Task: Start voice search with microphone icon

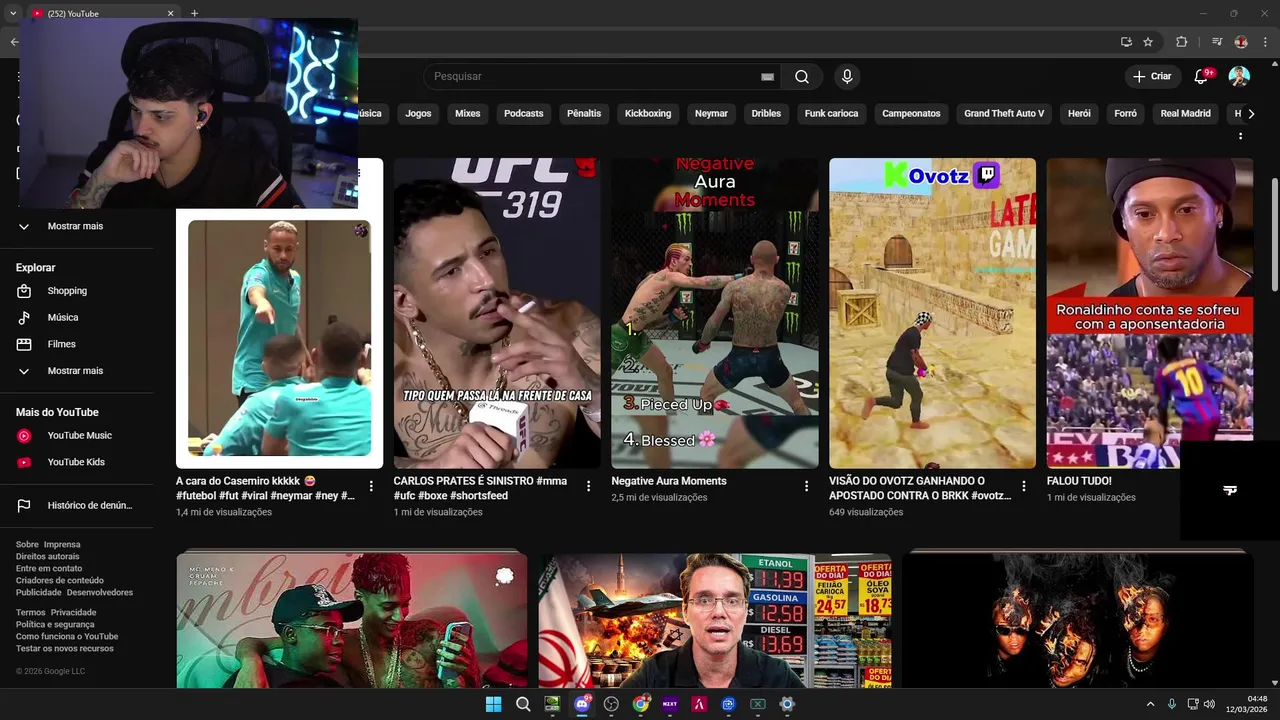Action: [847, 77]
